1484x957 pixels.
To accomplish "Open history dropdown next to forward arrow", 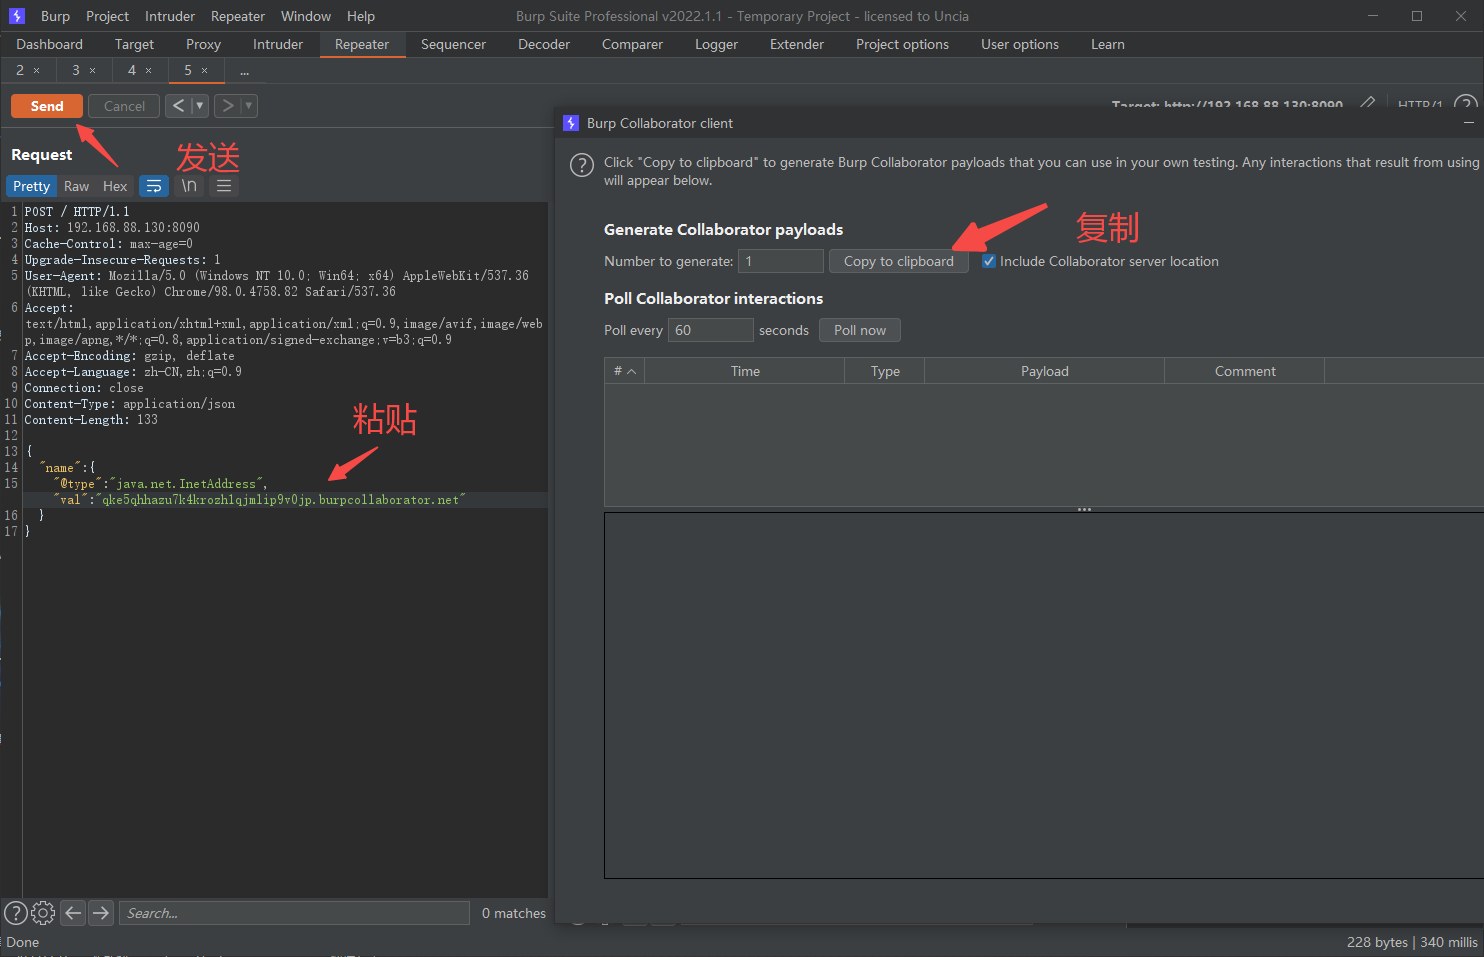I will (249, 106).
